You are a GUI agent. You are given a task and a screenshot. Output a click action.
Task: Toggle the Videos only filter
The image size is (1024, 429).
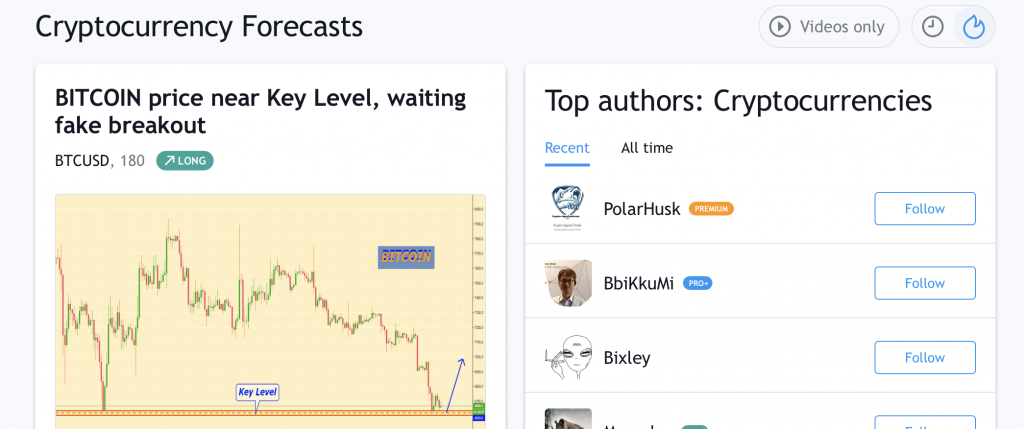coord(828,27)
